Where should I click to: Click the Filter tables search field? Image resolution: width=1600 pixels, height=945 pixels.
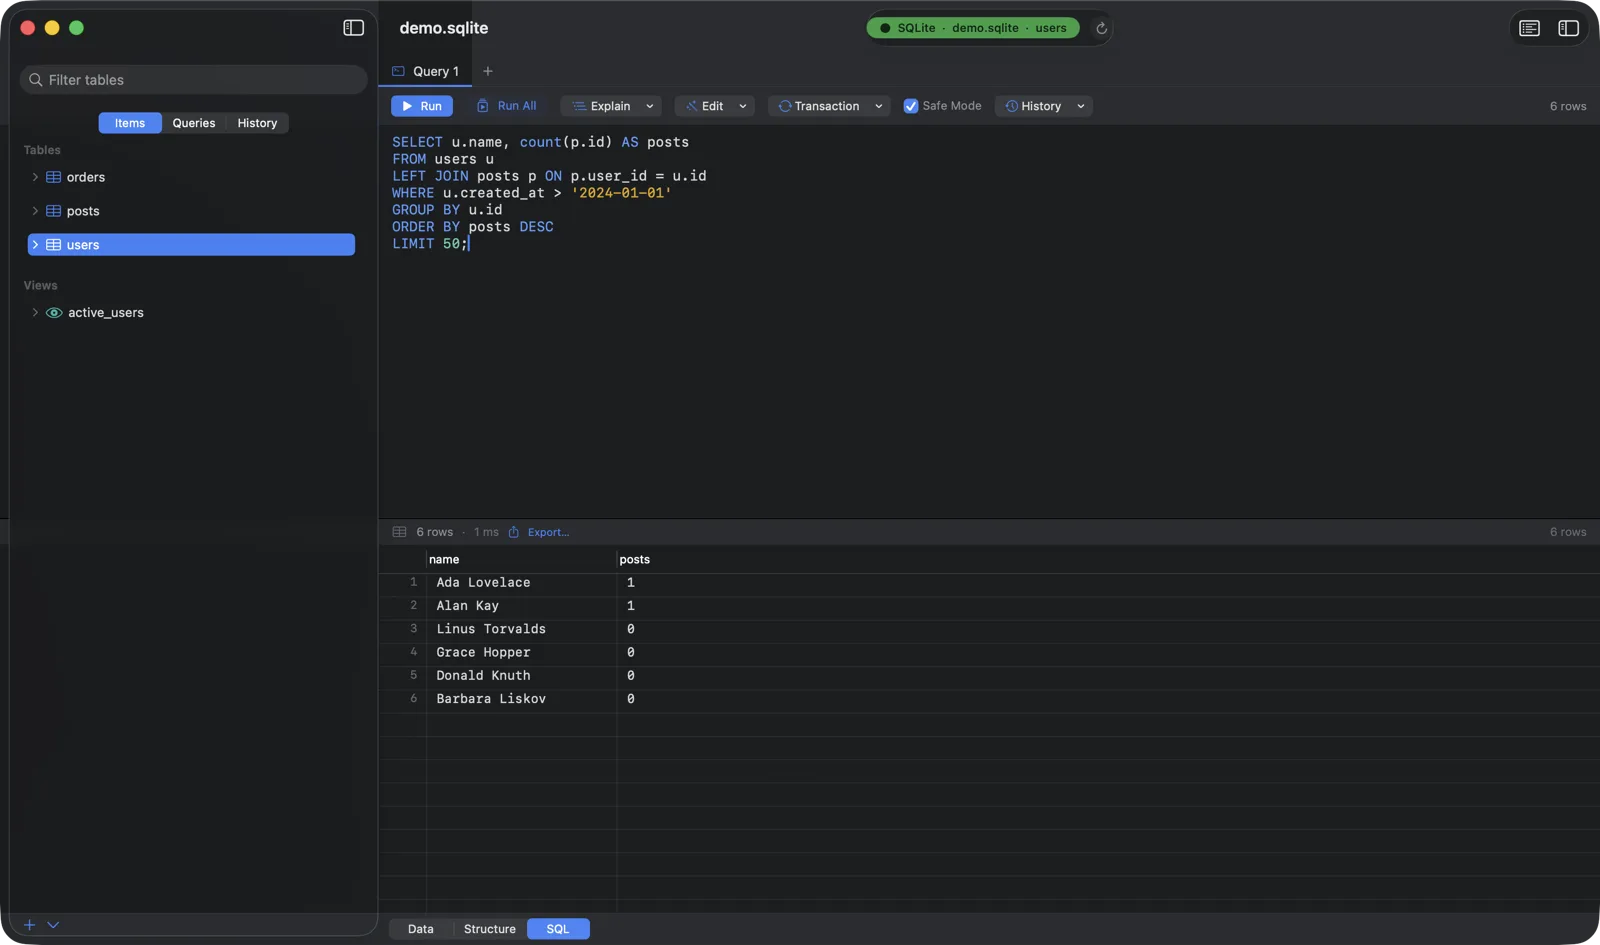[194, 80]
